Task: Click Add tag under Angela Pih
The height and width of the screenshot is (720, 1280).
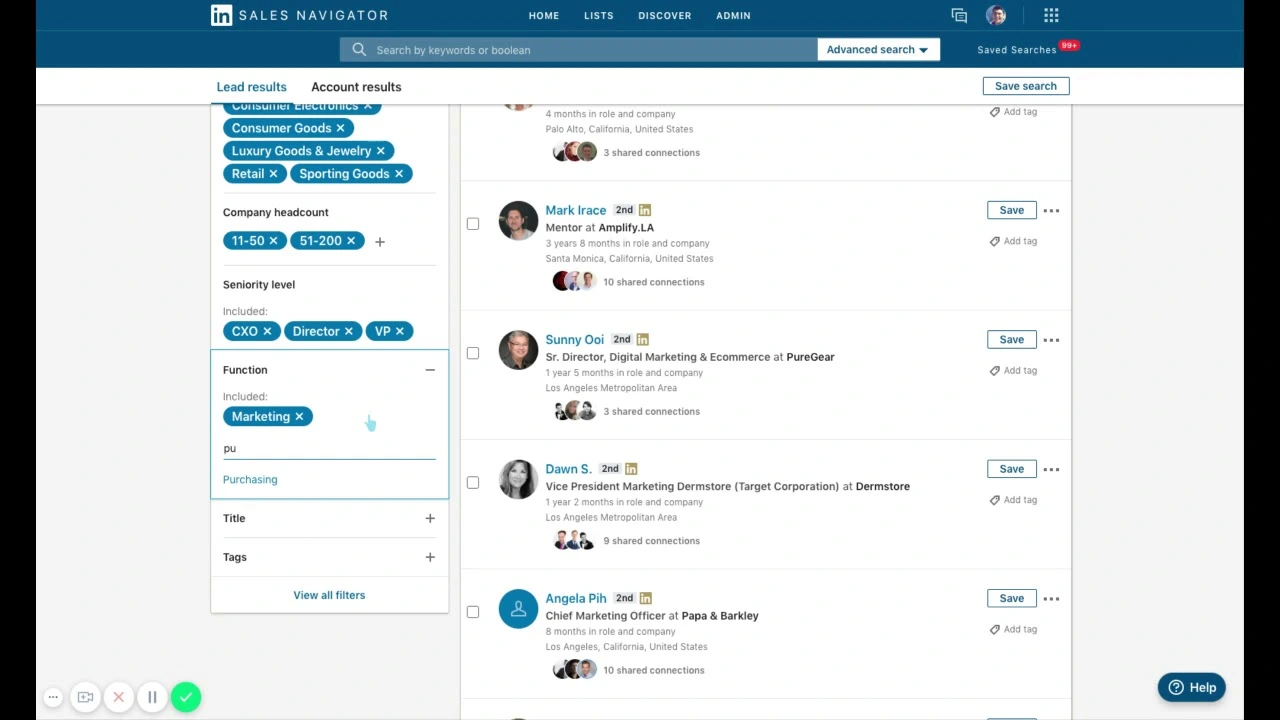Action: 1013,629
